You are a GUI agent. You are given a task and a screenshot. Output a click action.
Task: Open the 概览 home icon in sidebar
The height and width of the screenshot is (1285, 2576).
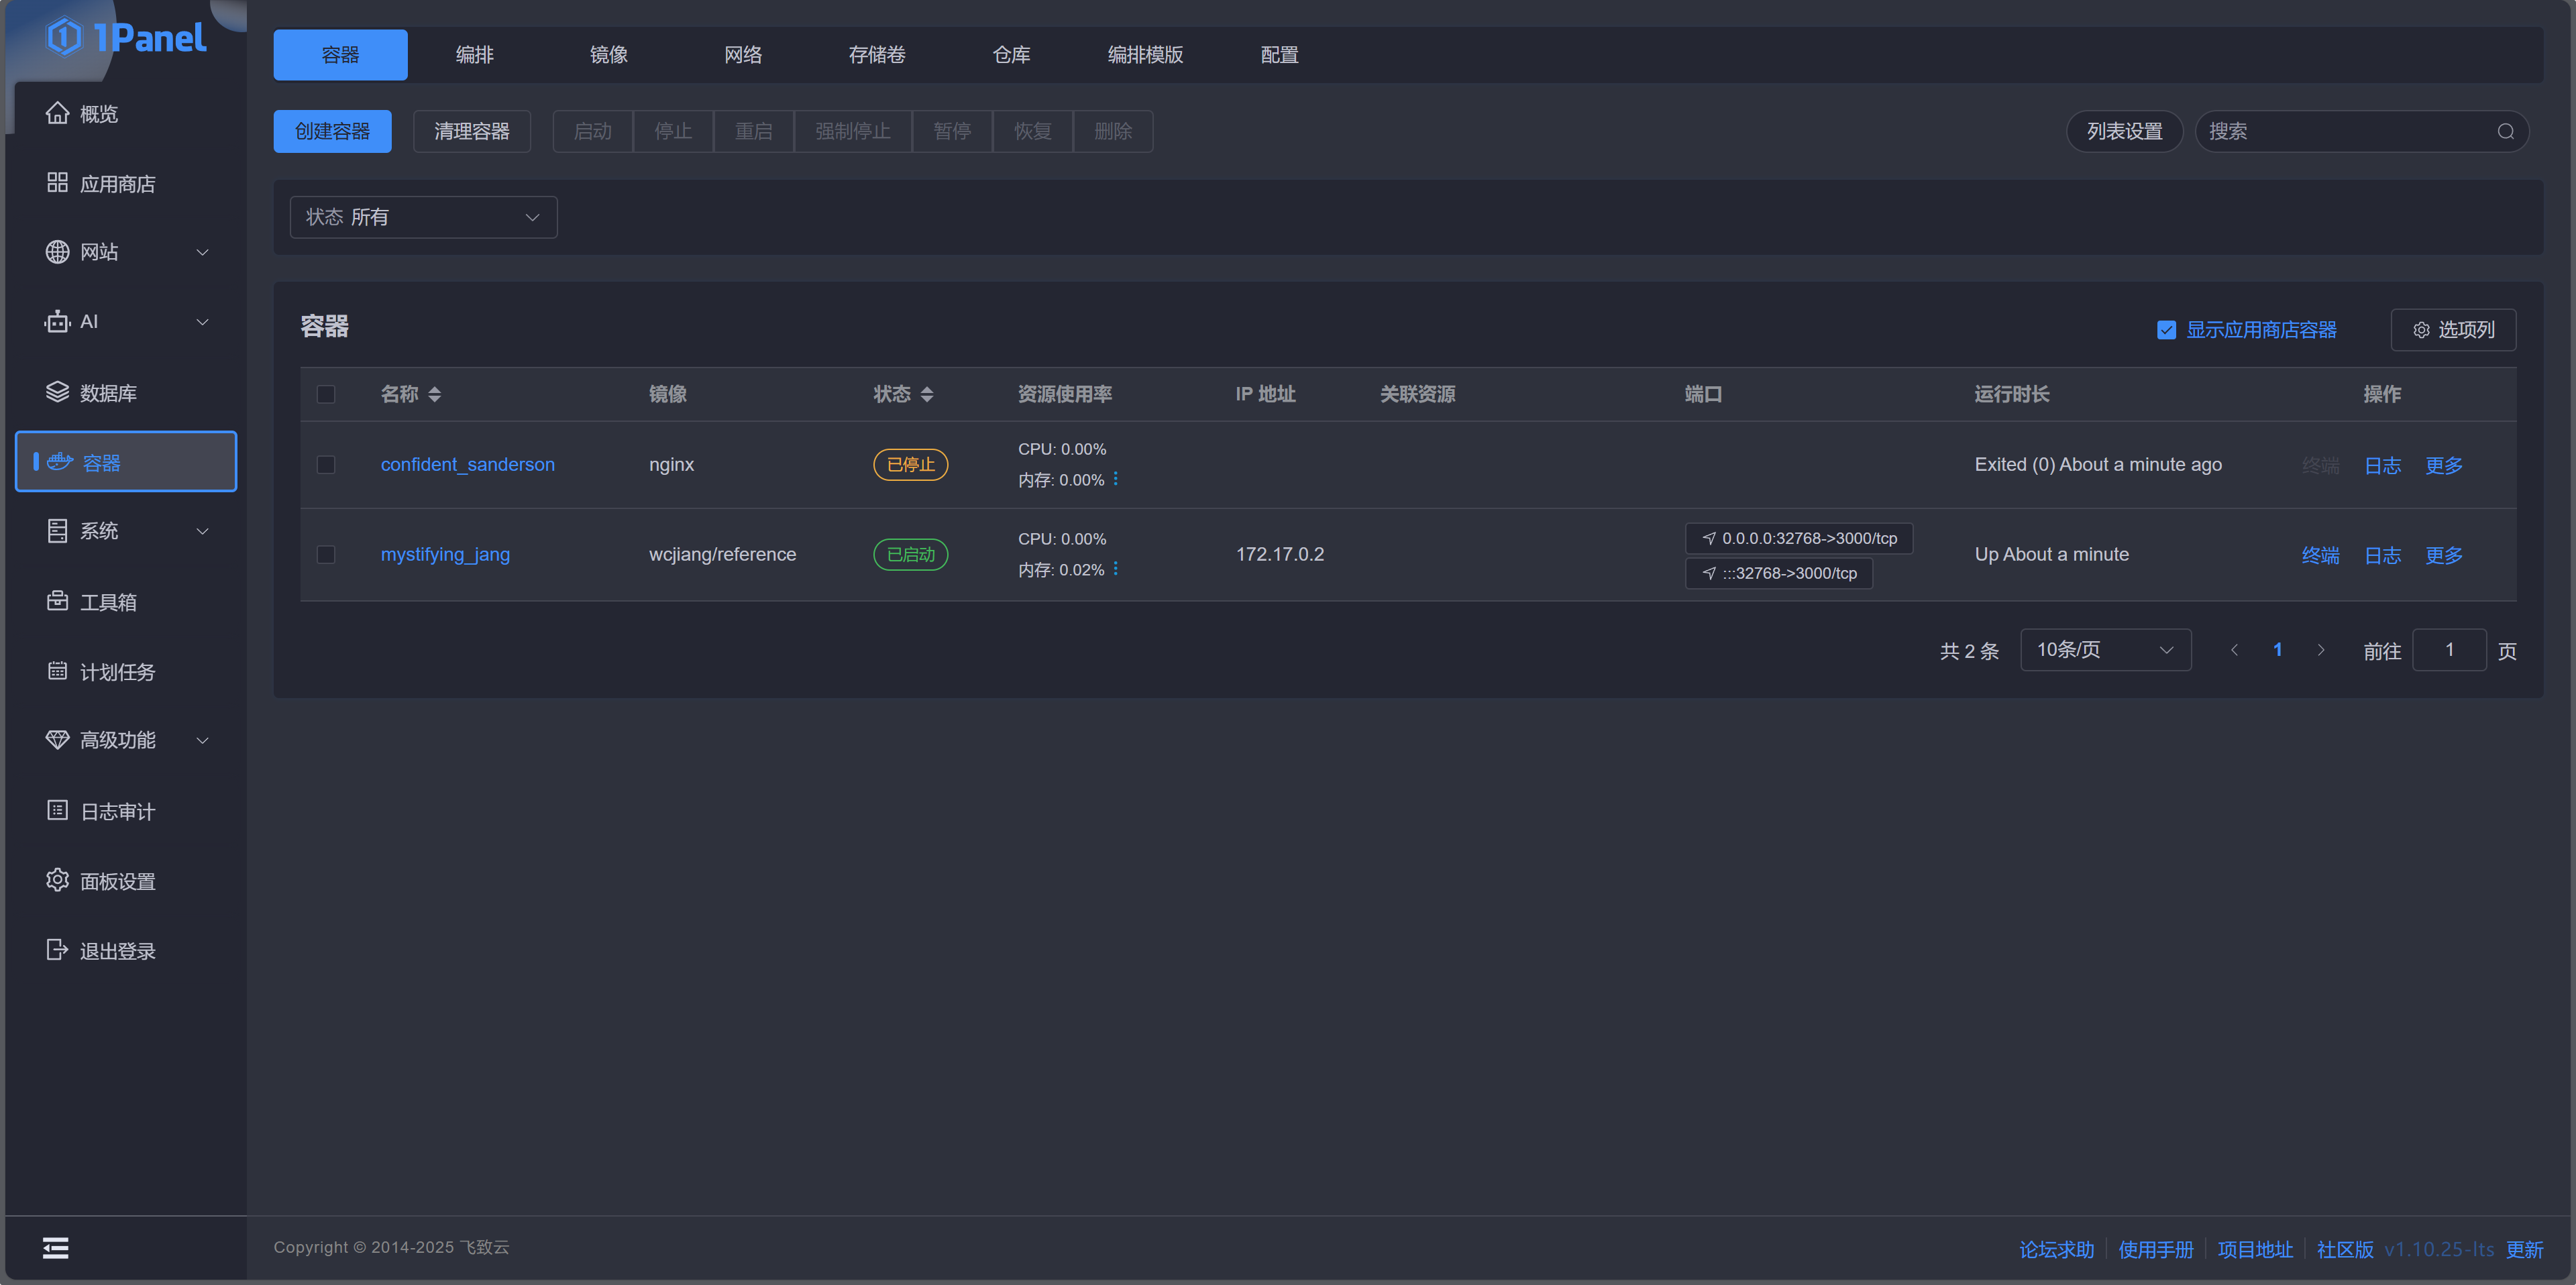[x=57, y=113]
